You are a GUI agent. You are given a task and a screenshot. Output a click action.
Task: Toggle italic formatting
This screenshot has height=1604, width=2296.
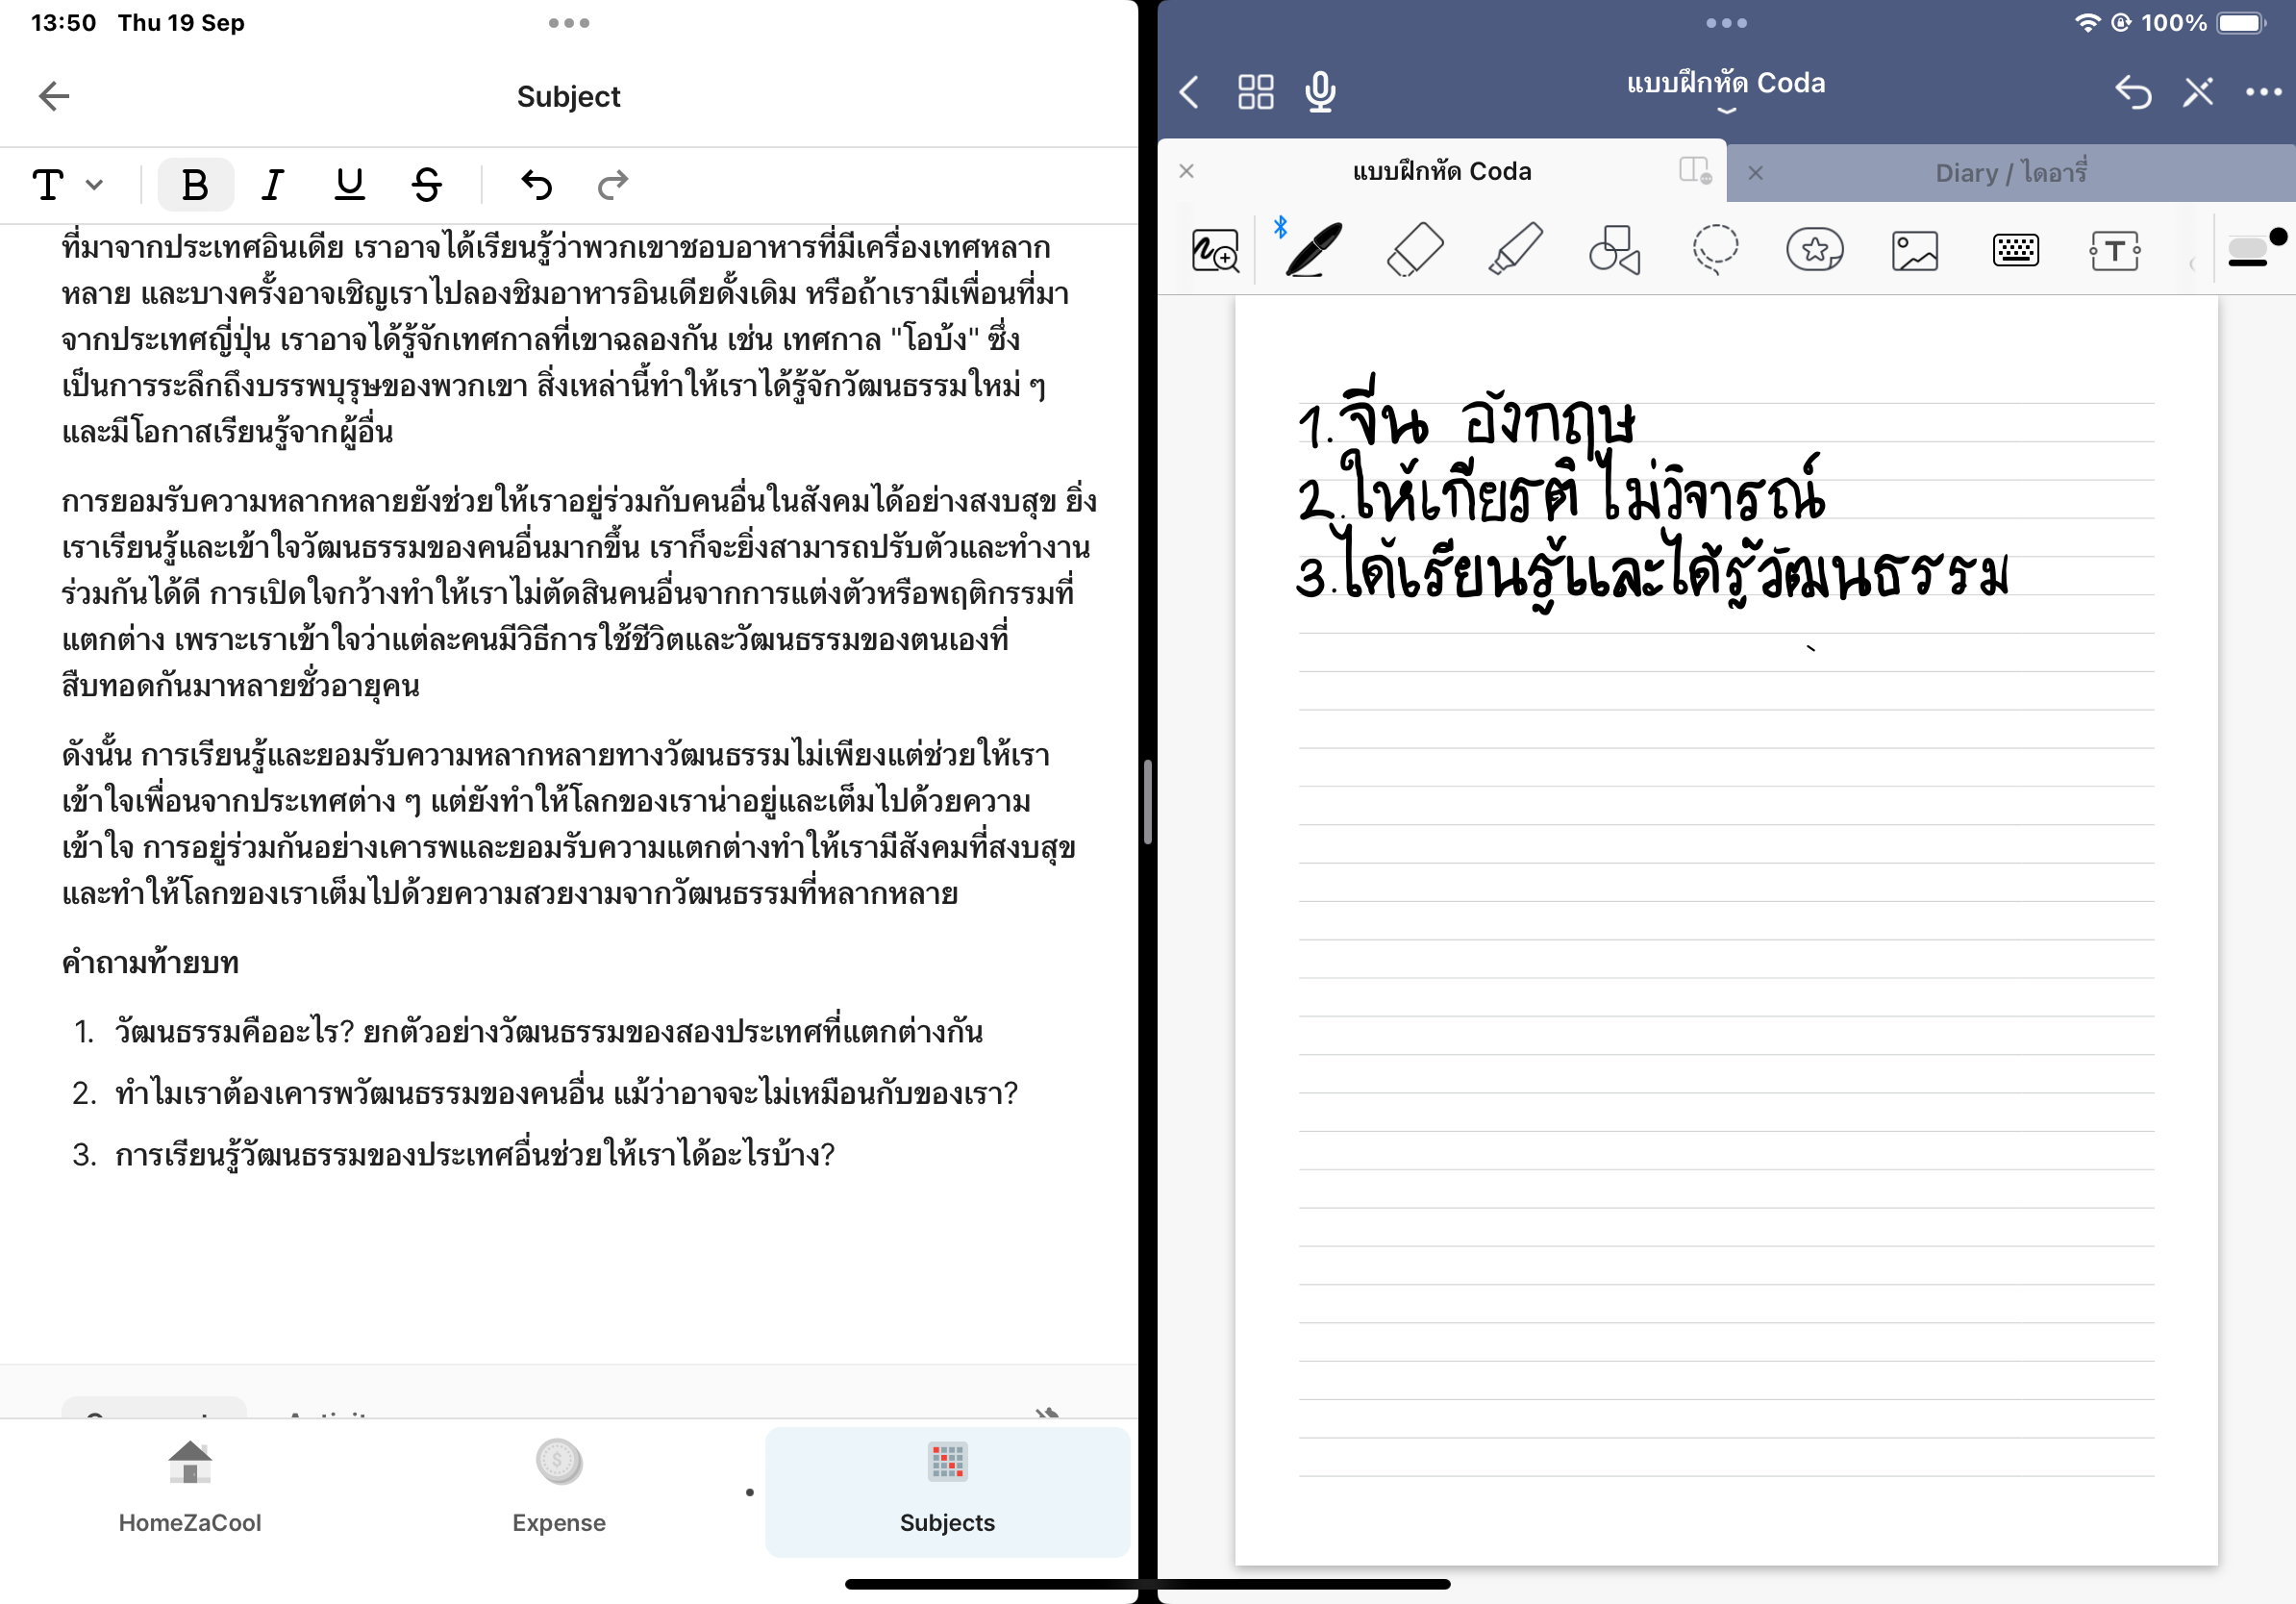click(x=272, y=185)
